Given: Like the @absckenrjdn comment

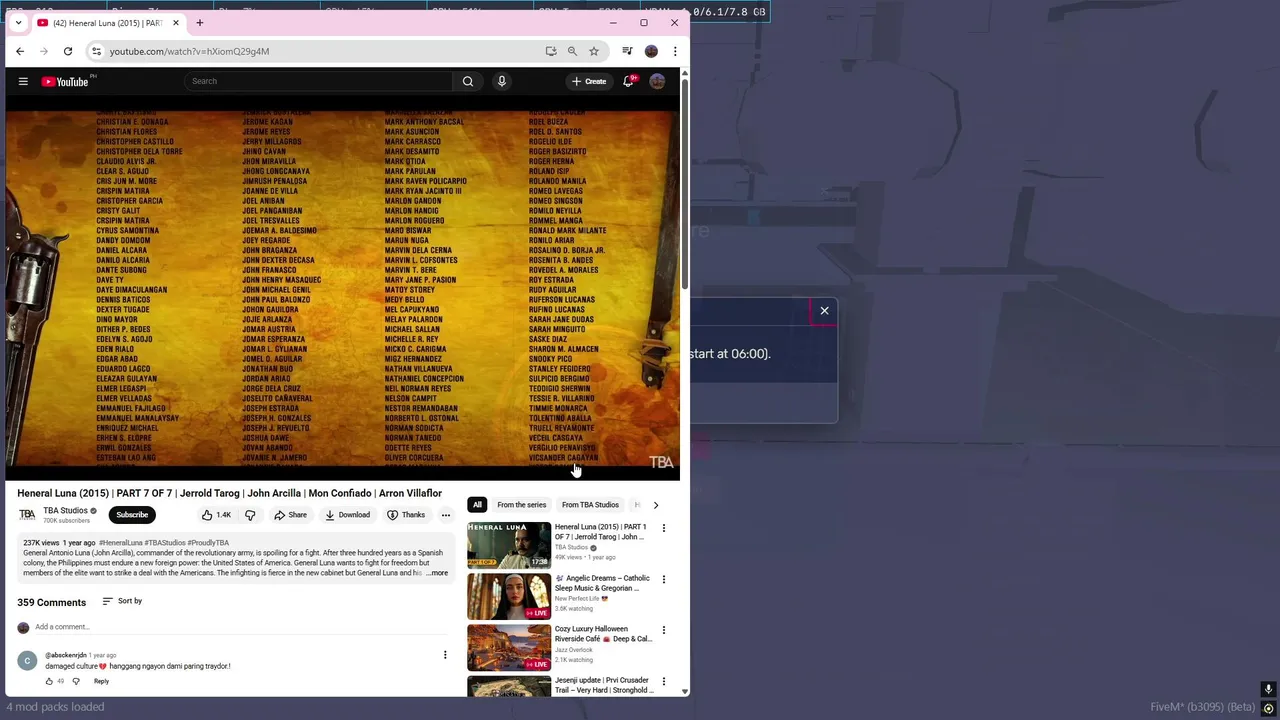Looking at the screenshot, I should [x=49, y=681].
